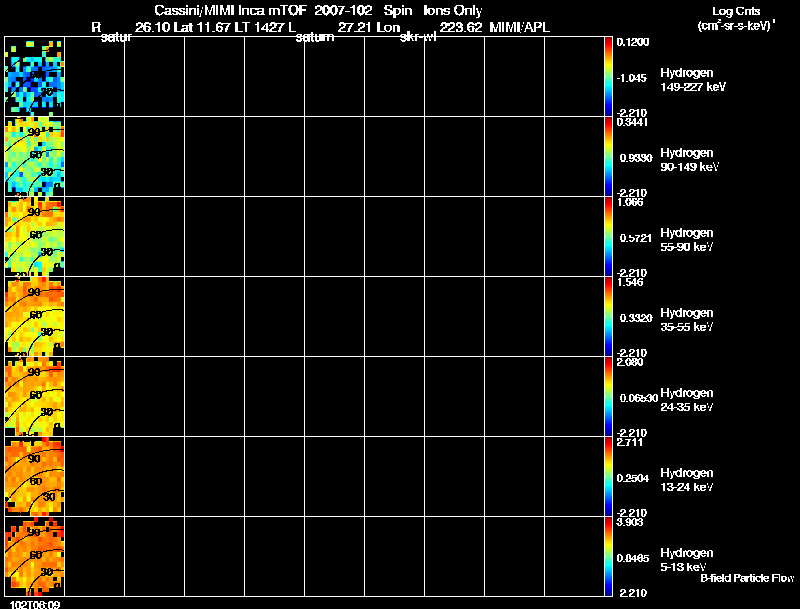Image resolution: width=800 pixels, height=609 pixels.
Task: Click the 'Hydrogen 35-55 keV' label
Action: [687, 320]
